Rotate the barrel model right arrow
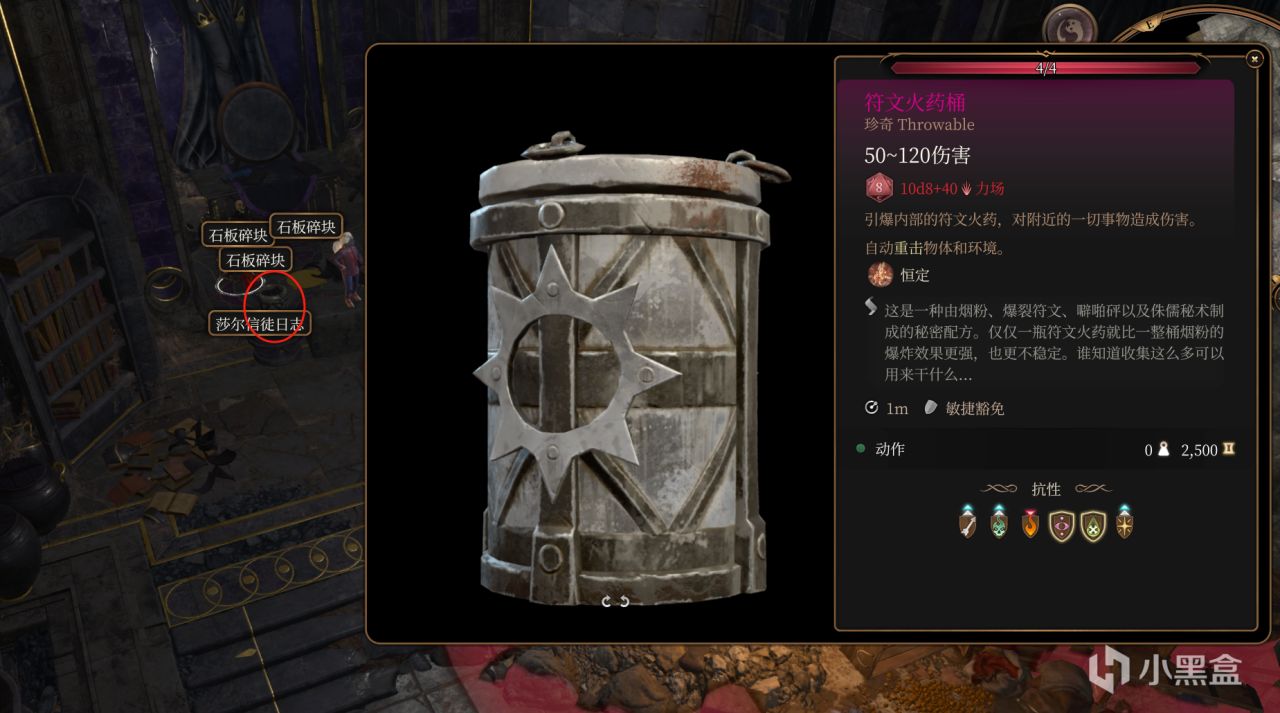This screenshot has height=713, width=1280. click(625, 601)
